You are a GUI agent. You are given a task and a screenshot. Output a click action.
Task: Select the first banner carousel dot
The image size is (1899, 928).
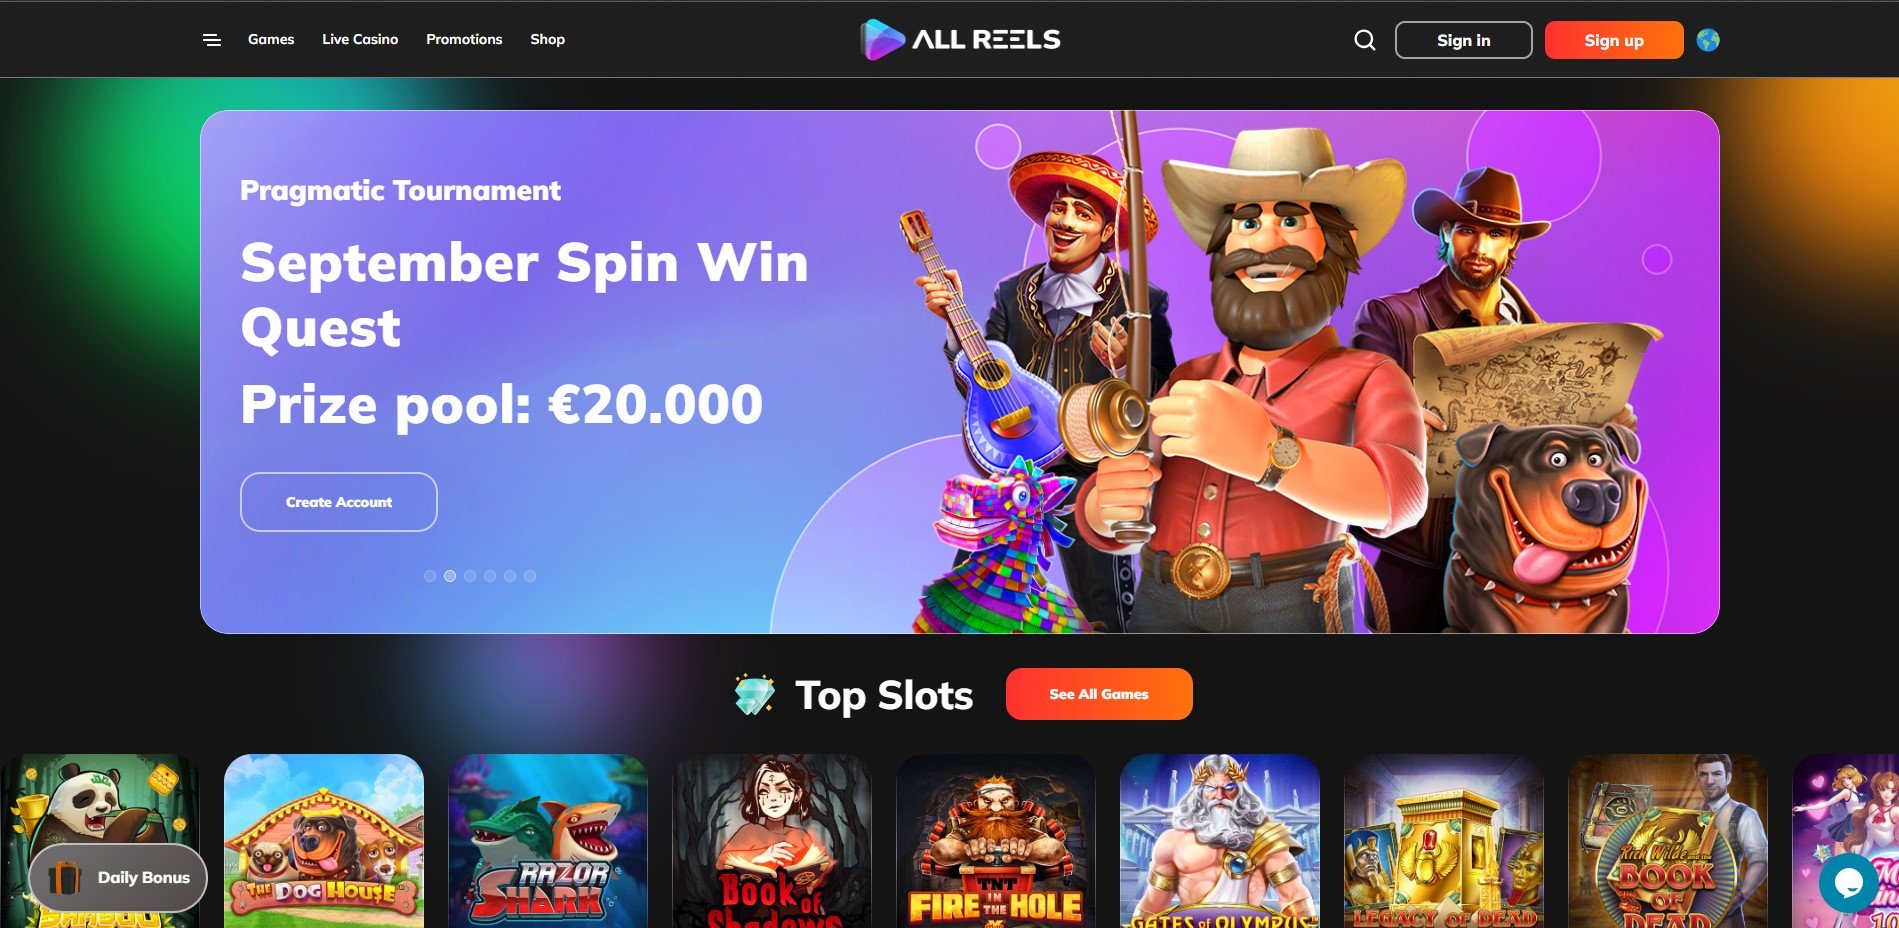pyautogui.click(x=430, y=576)
